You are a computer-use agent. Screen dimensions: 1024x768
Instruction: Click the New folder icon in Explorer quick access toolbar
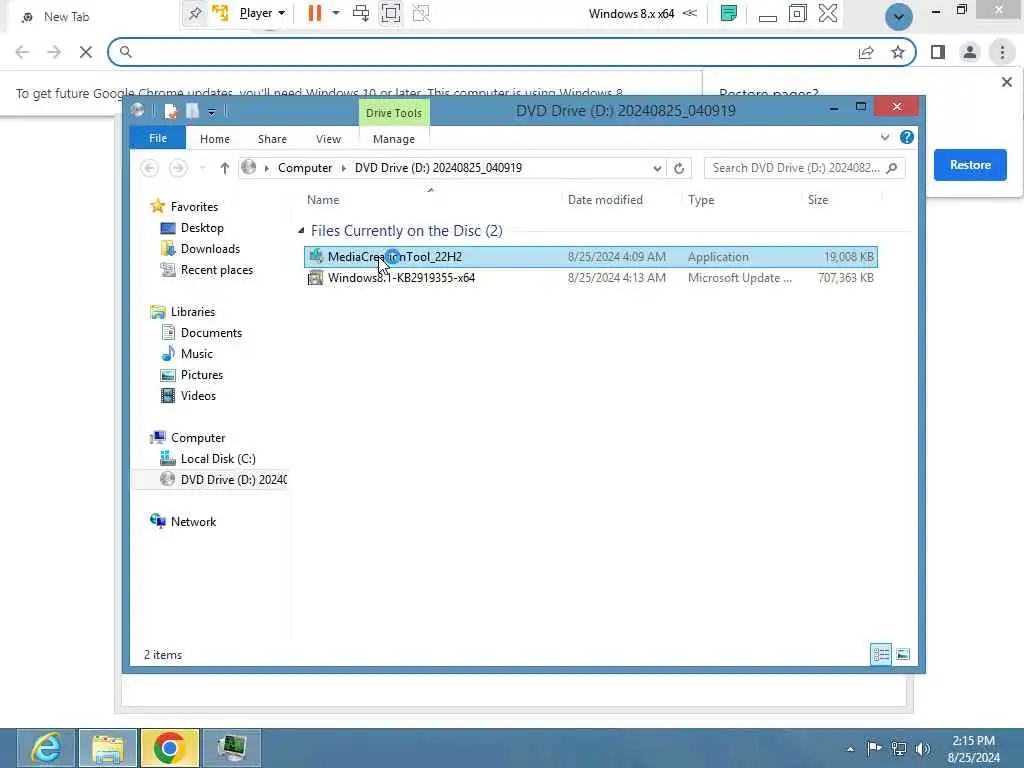point(192,112)
